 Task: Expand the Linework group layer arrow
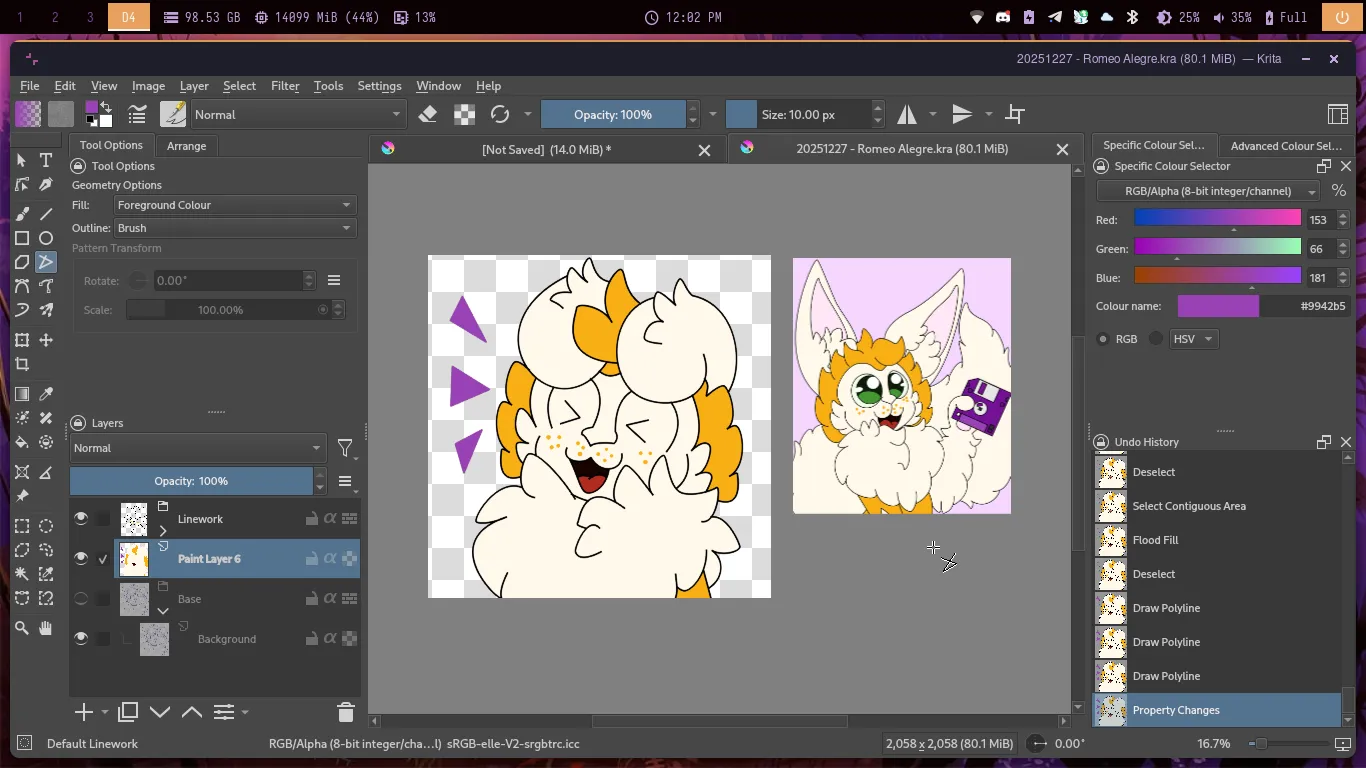point(163,530)
